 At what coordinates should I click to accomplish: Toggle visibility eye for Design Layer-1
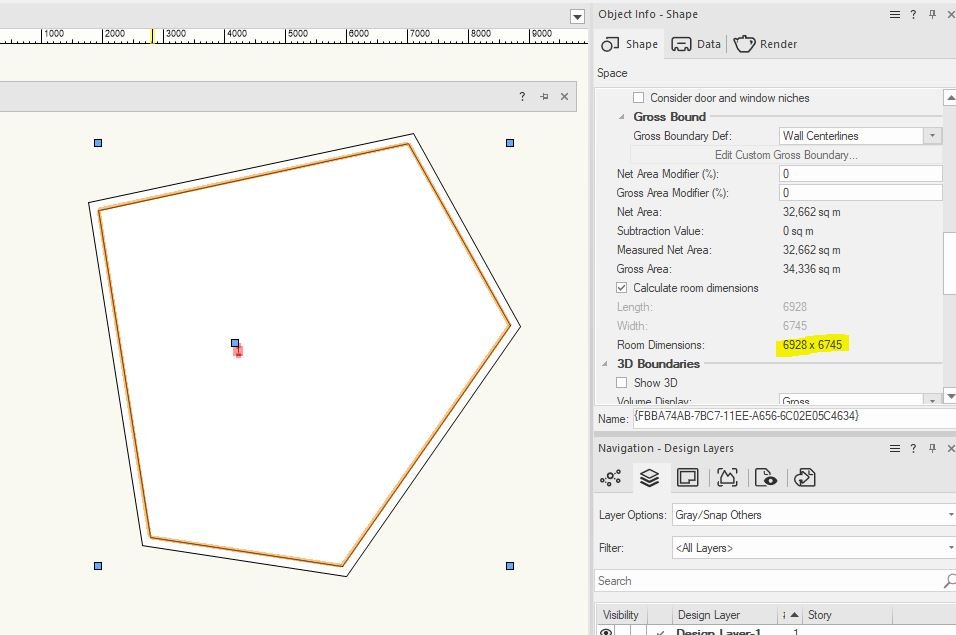click(607, 632)
